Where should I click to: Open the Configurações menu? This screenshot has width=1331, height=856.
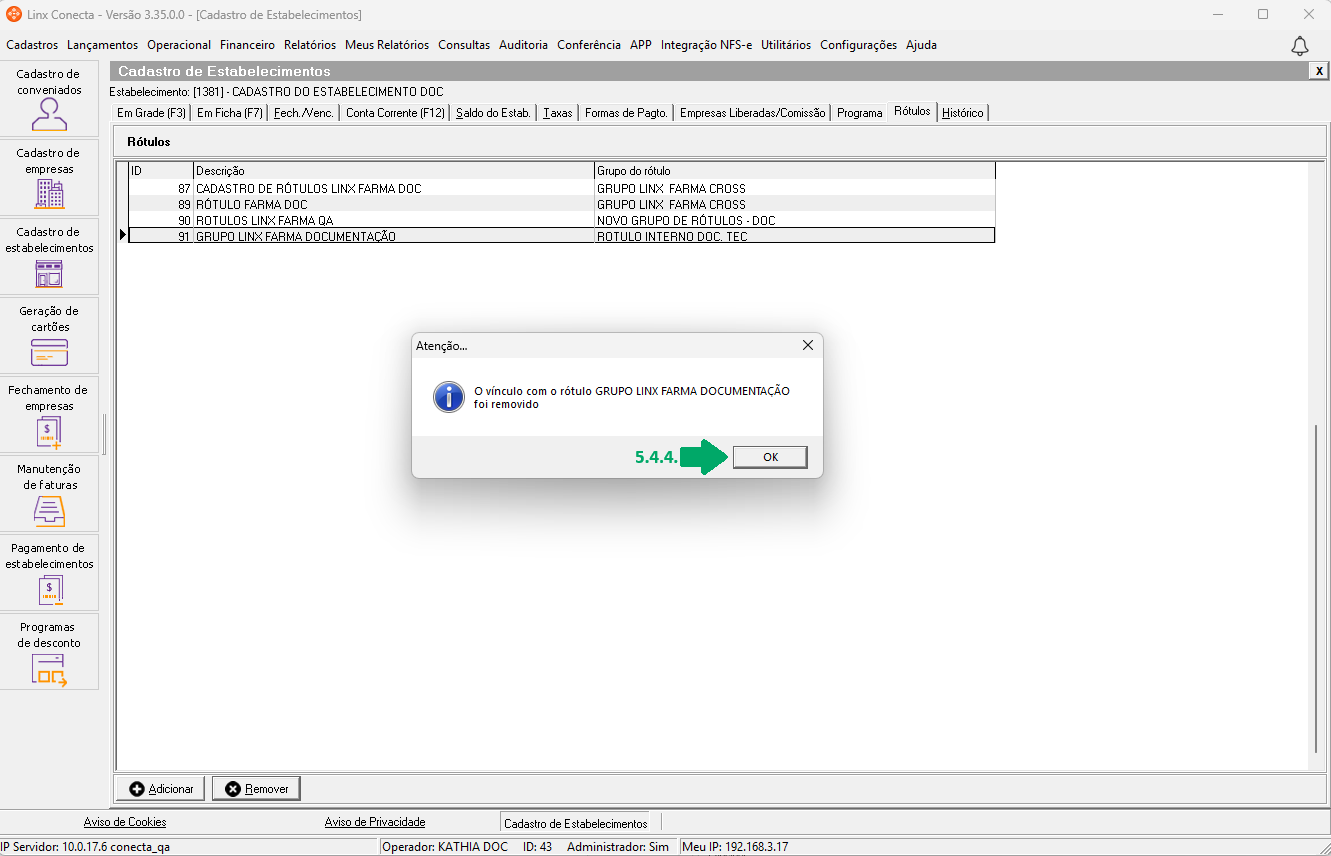coord(858,45)
